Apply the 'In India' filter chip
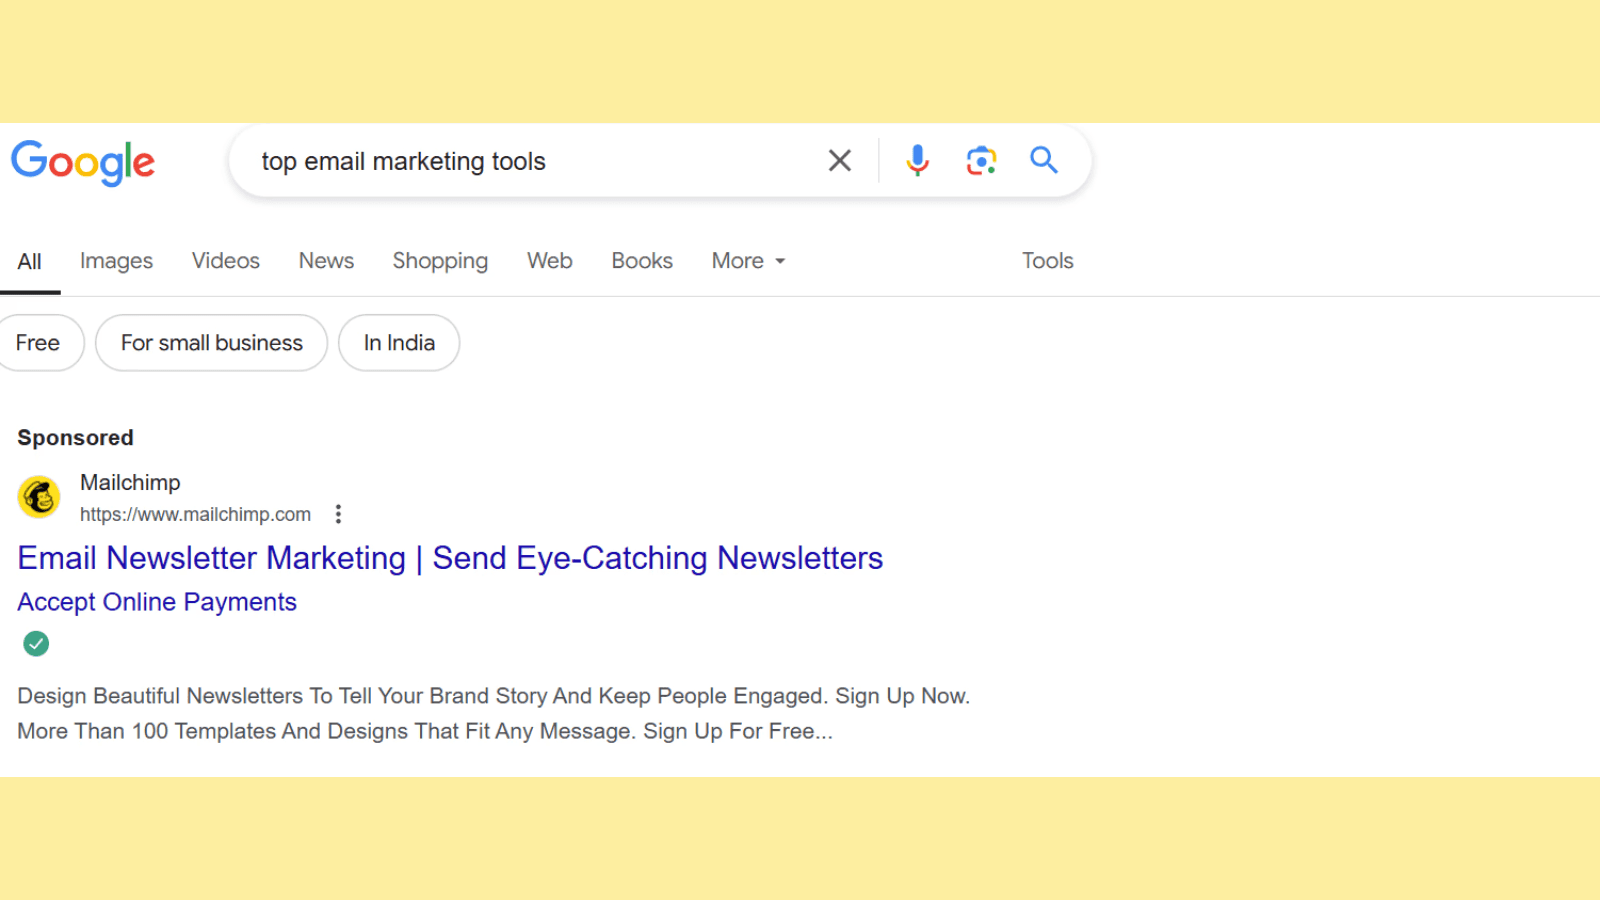 pos(399,343)
